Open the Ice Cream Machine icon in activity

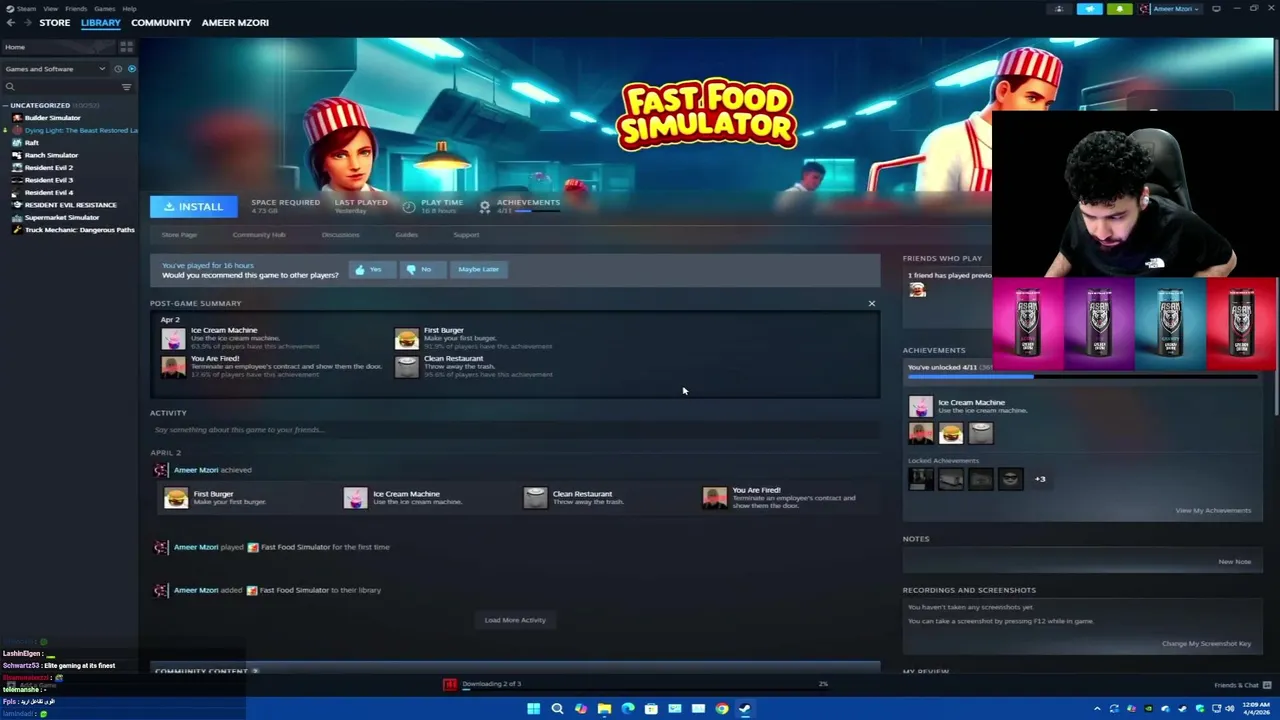pyautogui.click(x=356, y=498)
